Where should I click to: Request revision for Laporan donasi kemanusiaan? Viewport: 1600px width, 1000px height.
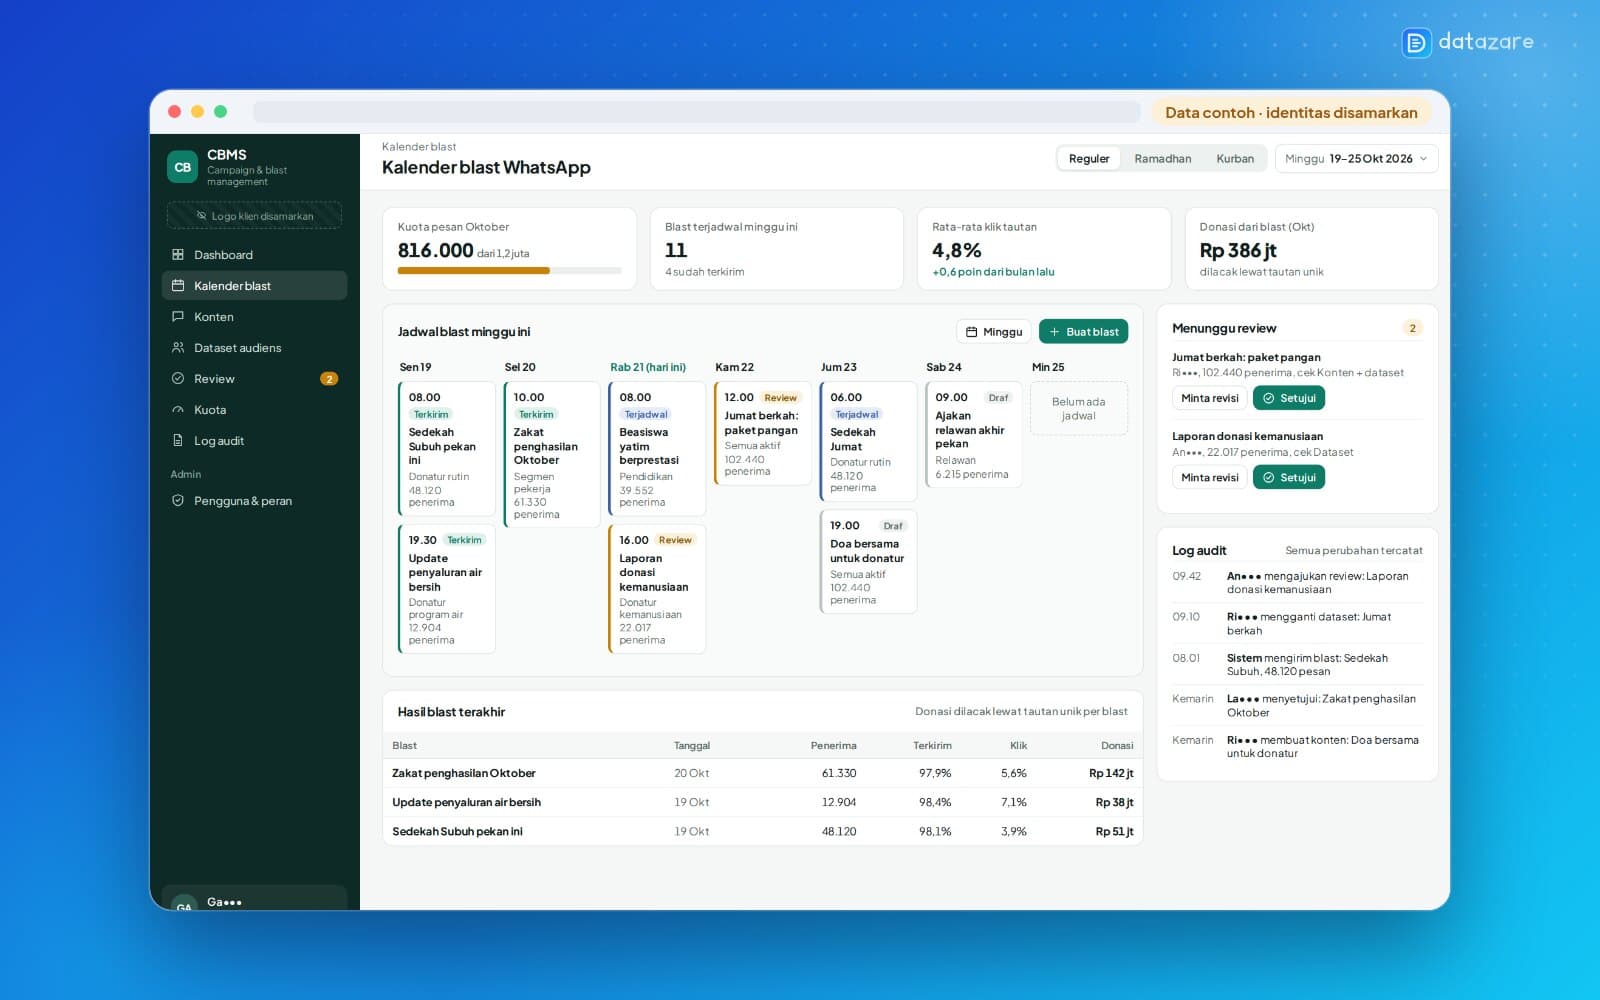point(1209,478)
